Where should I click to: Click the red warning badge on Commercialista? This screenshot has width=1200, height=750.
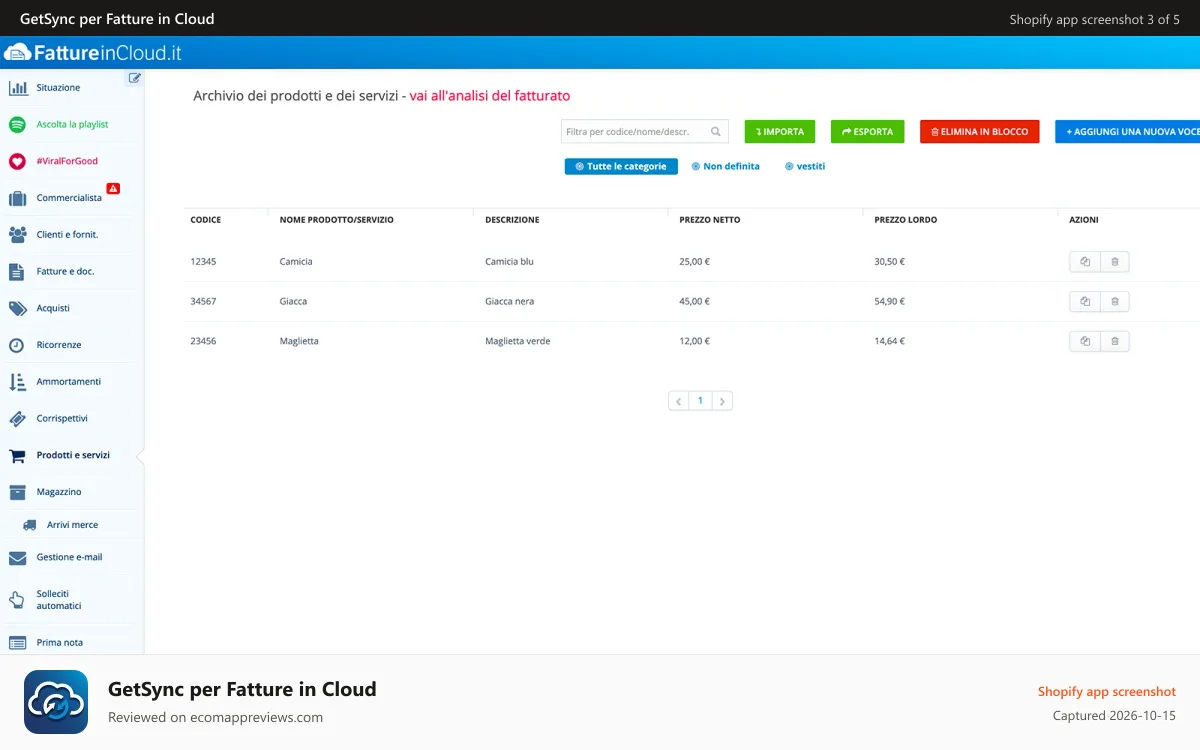click(x=113, y=188)
